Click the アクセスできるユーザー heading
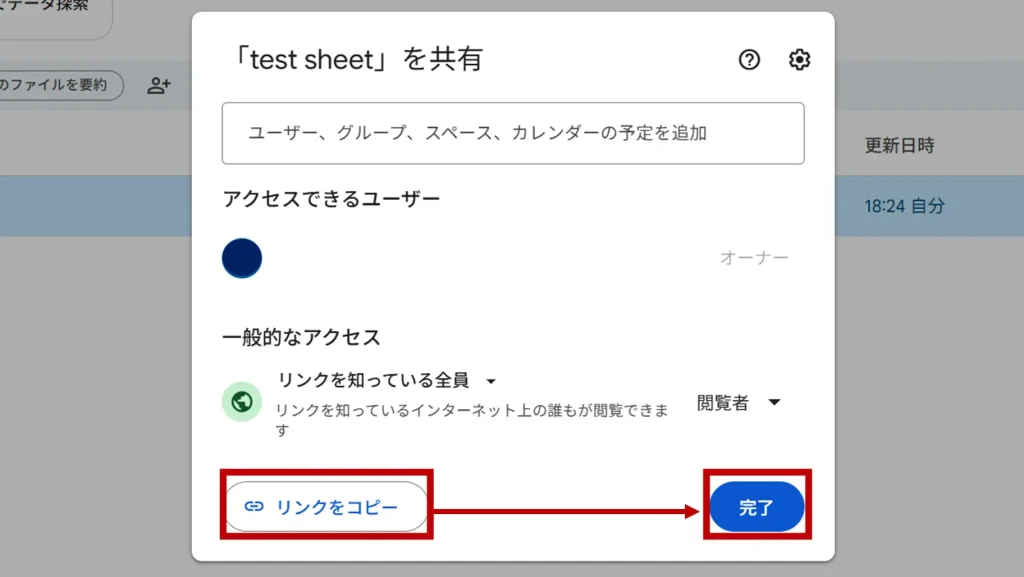 331,199
